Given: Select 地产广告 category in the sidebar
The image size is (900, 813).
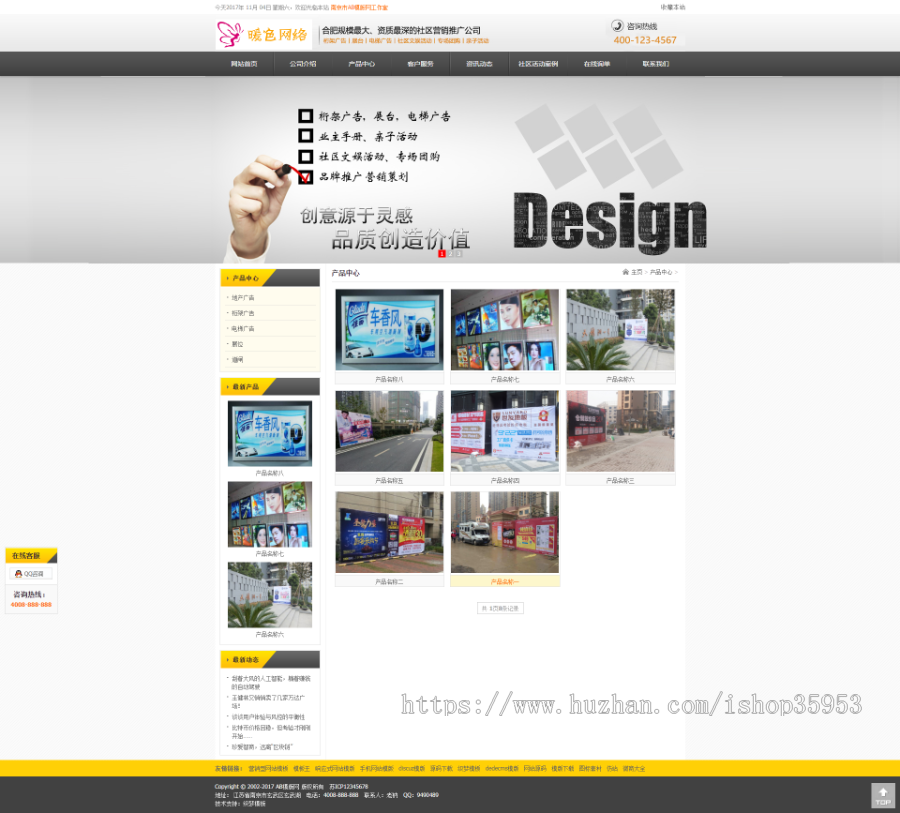Looking at the screenshot, I should [243, 298].
